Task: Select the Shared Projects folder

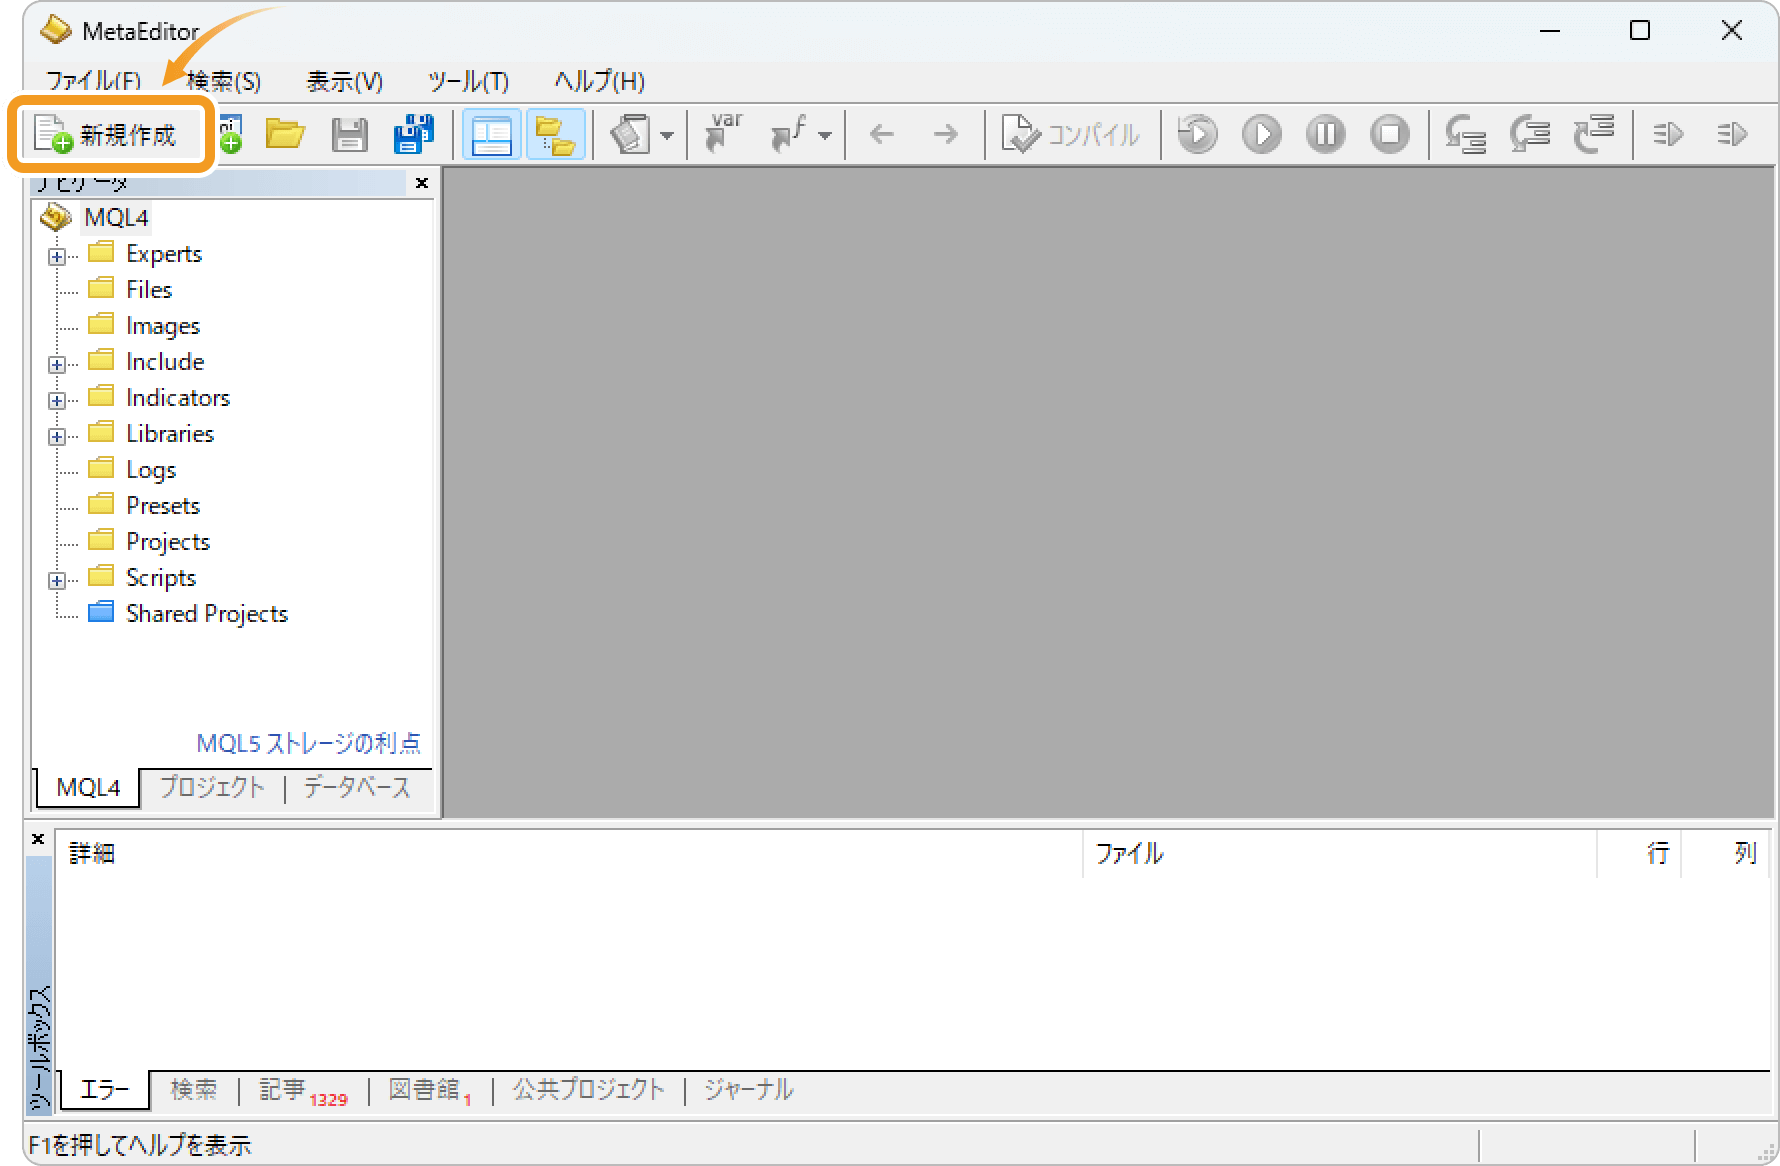Action: [207, 614]
